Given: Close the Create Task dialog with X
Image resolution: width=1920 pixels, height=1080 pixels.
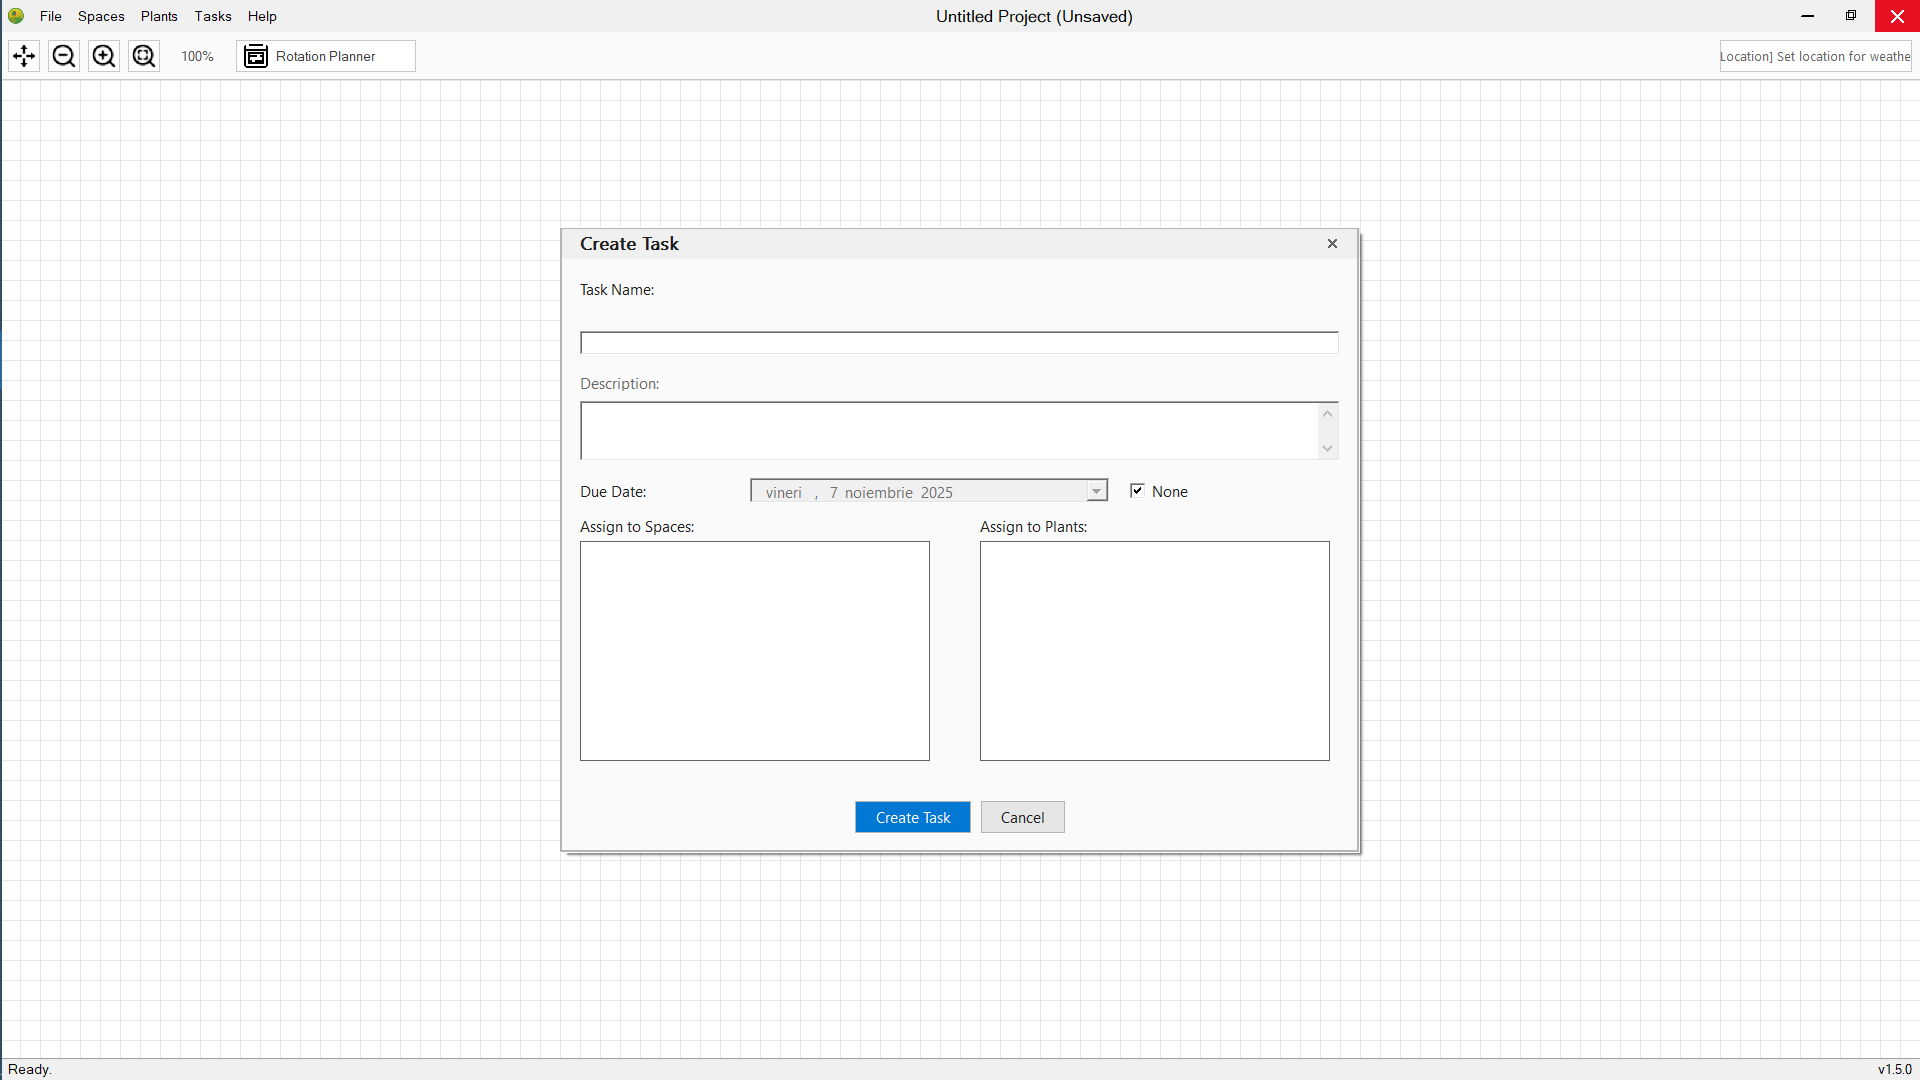Looking at the screenshot, I should [1331, 243].
